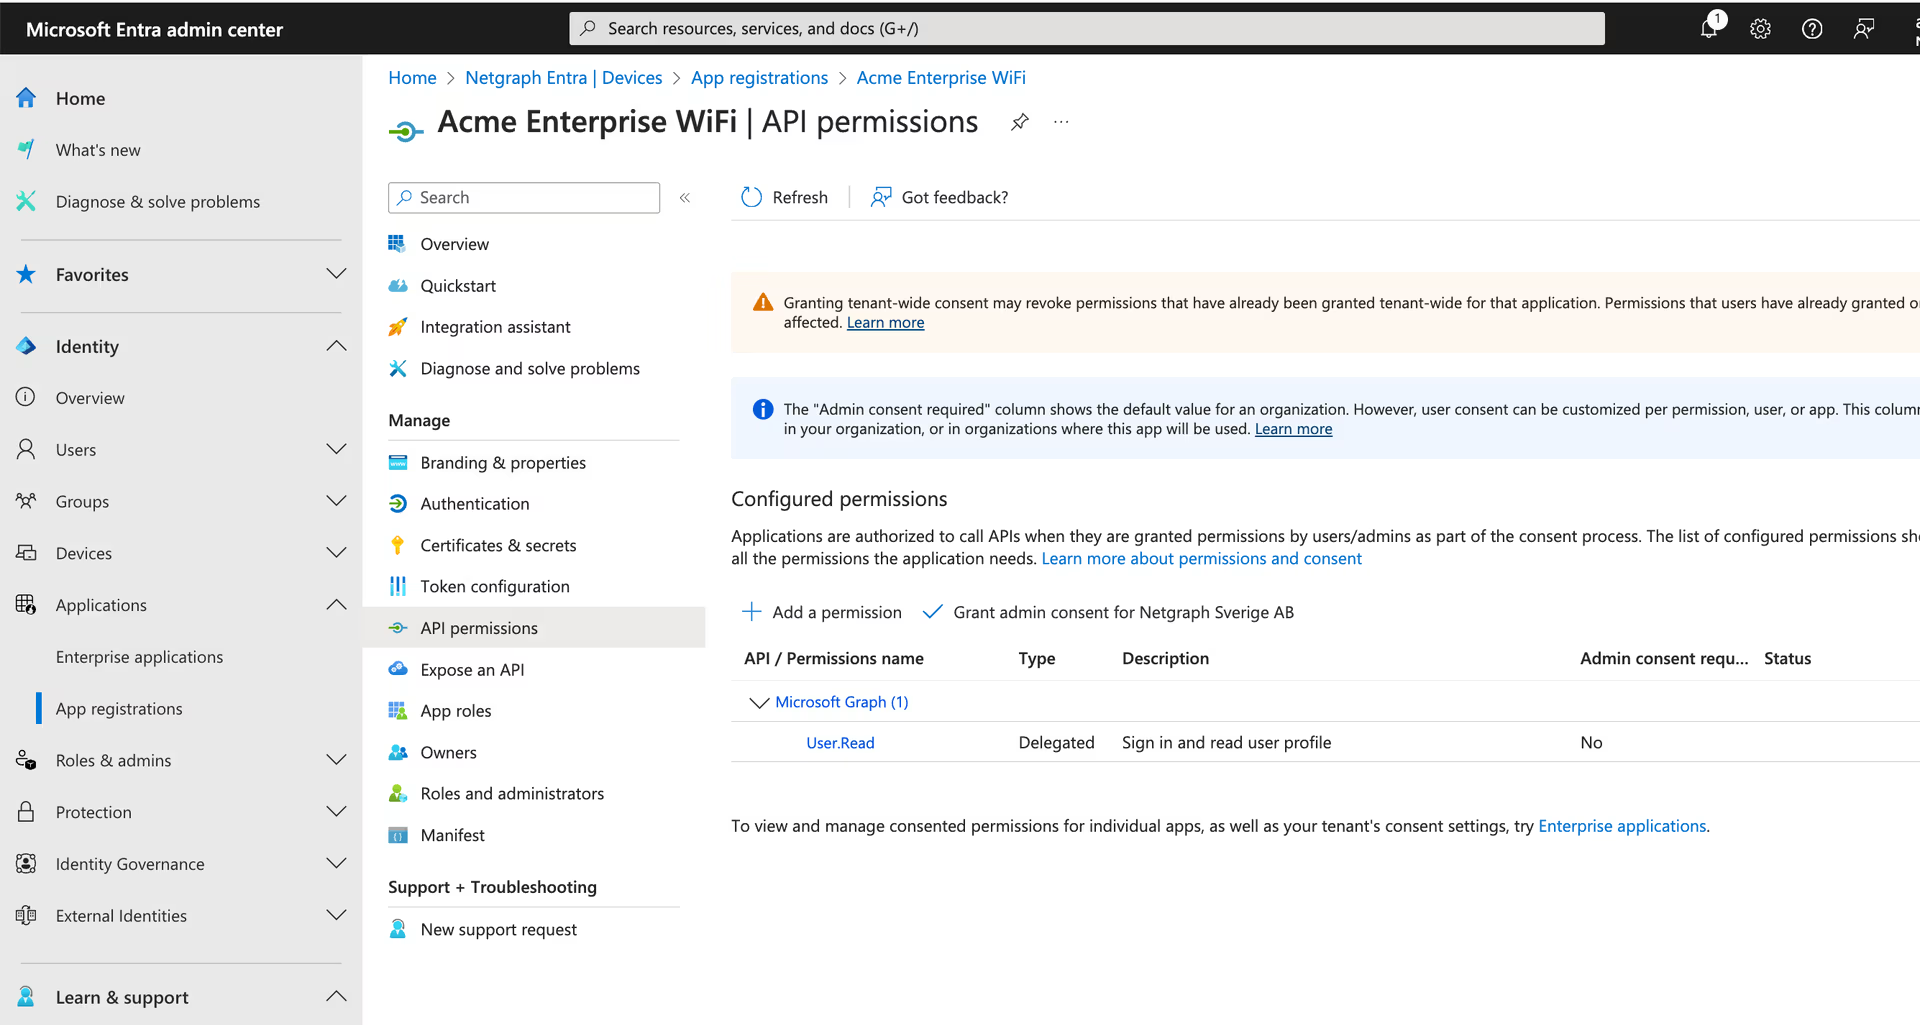Collapse the Applications menu chevron

[x=336, y=605]
